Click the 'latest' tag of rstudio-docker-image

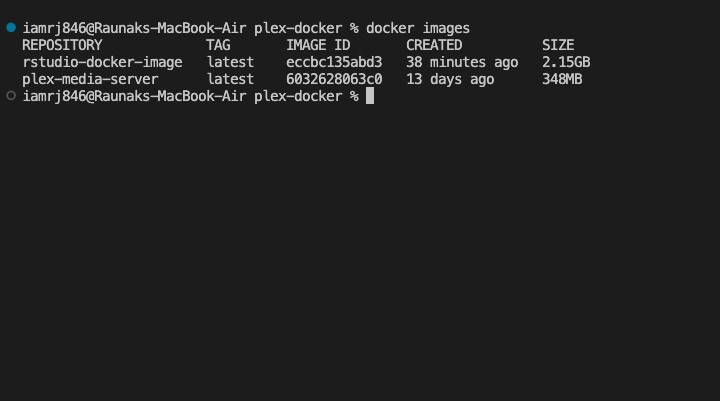[230, 62]
